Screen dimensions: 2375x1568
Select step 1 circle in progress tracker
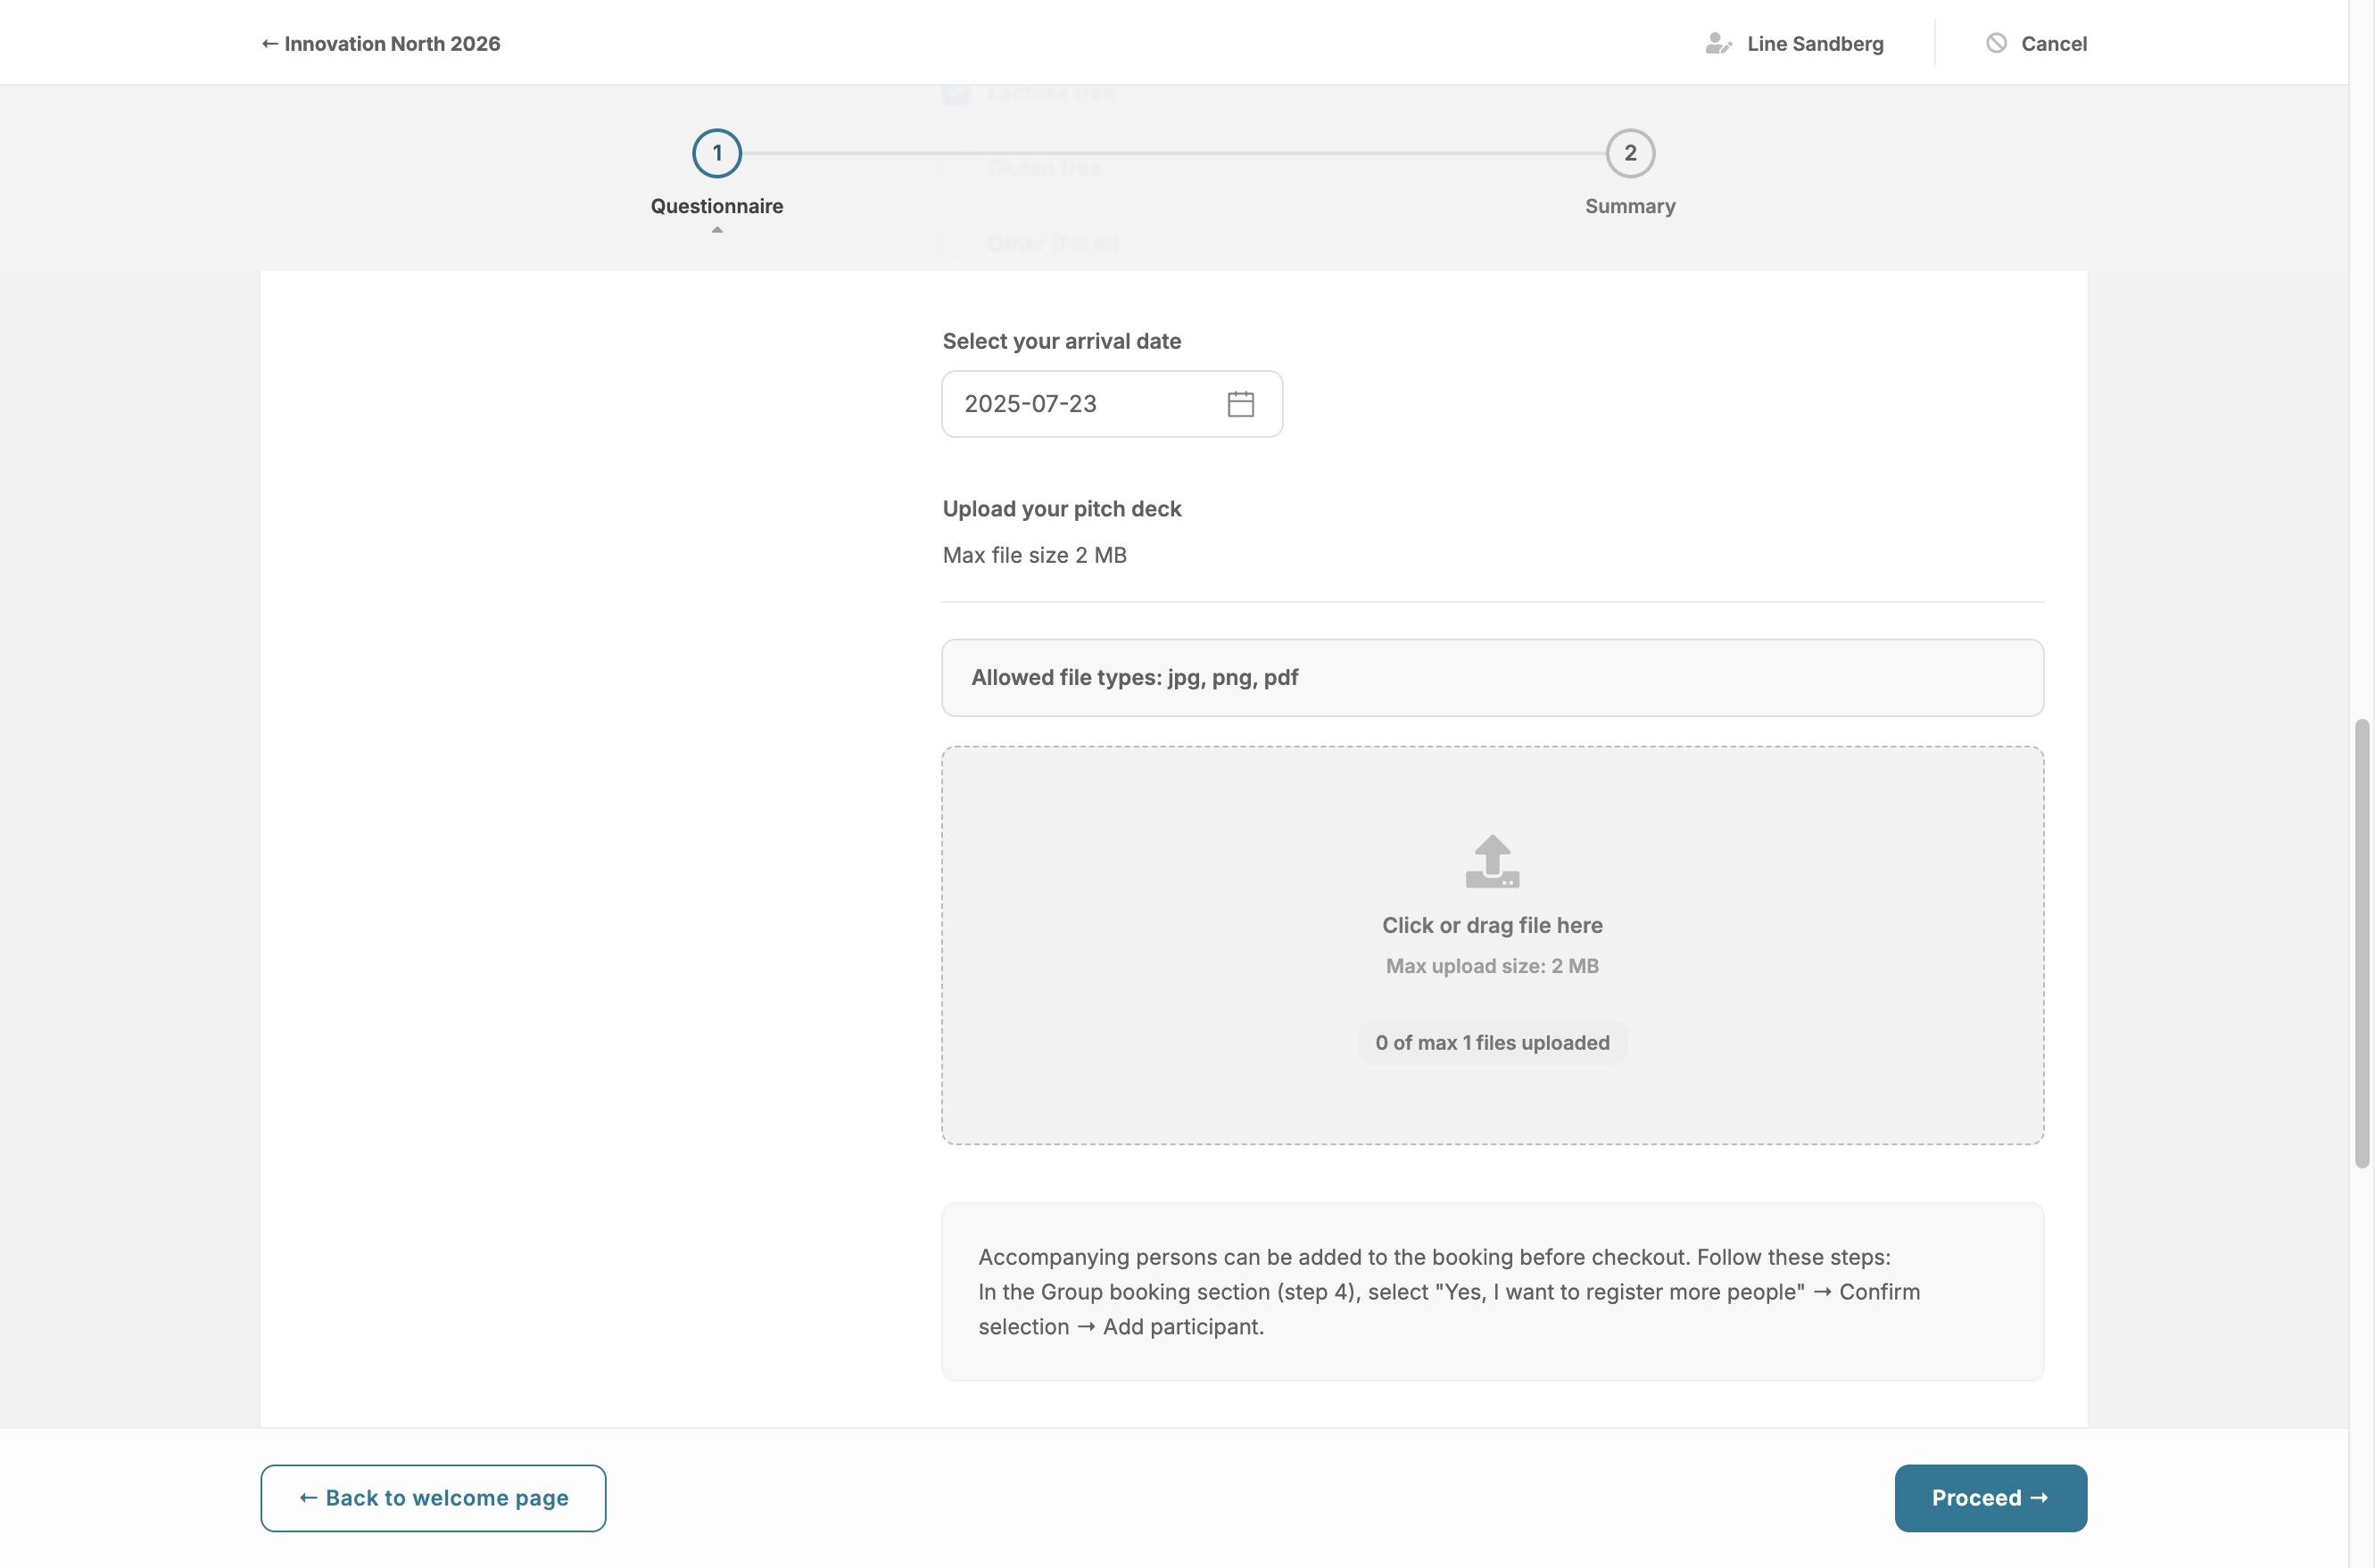coord(717,153)
